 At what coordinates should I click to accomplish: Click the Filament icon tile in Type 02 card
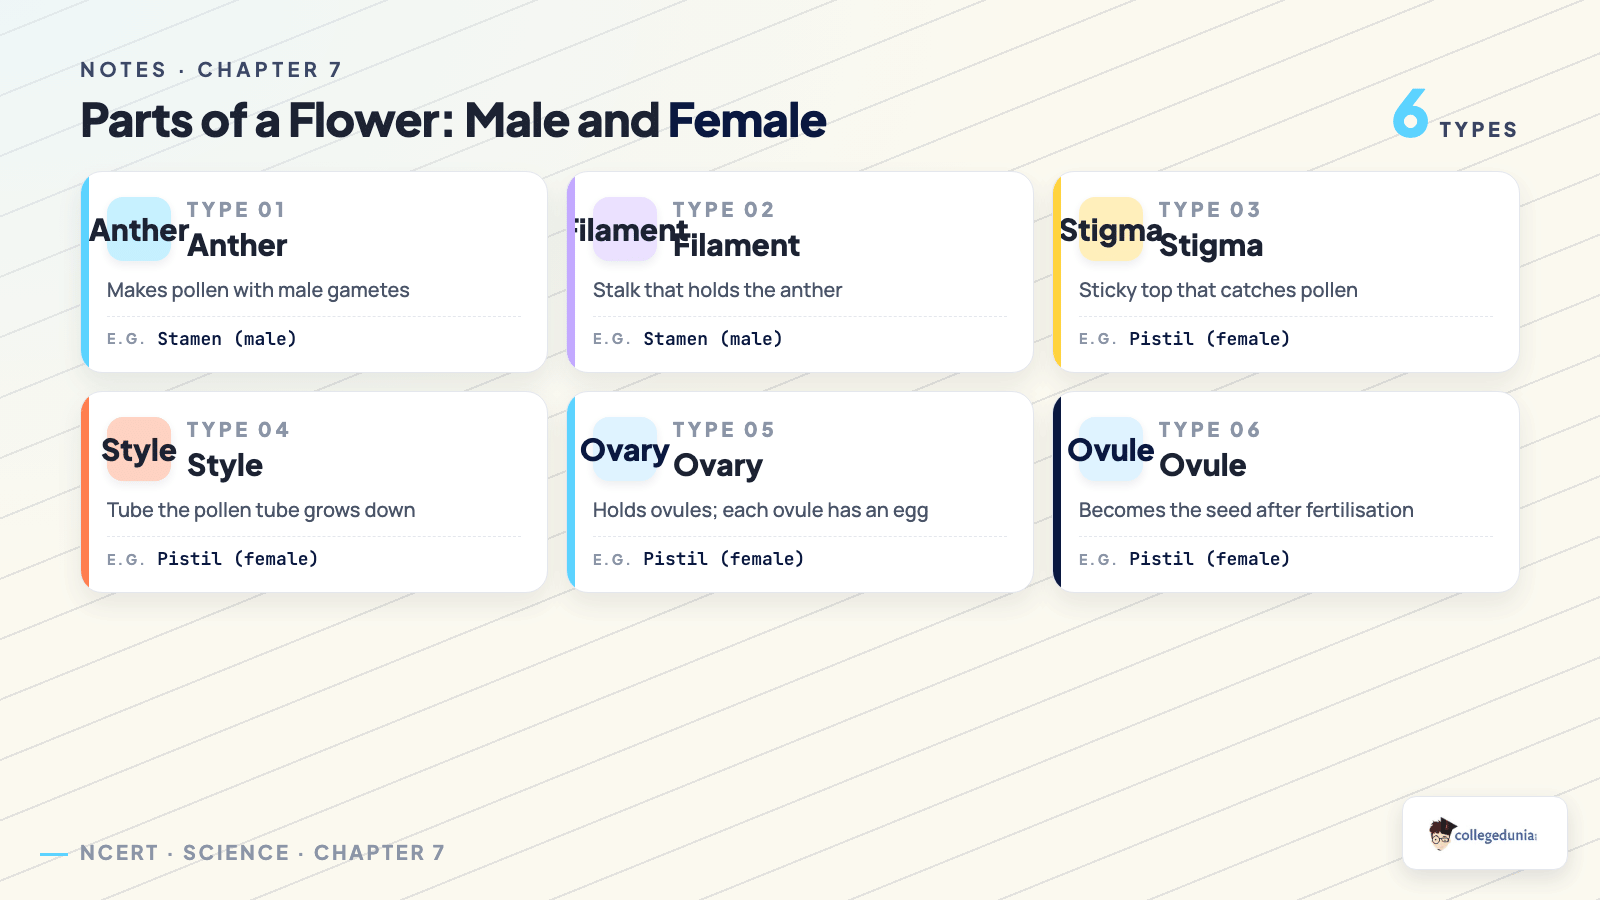[x=625, y=229]
